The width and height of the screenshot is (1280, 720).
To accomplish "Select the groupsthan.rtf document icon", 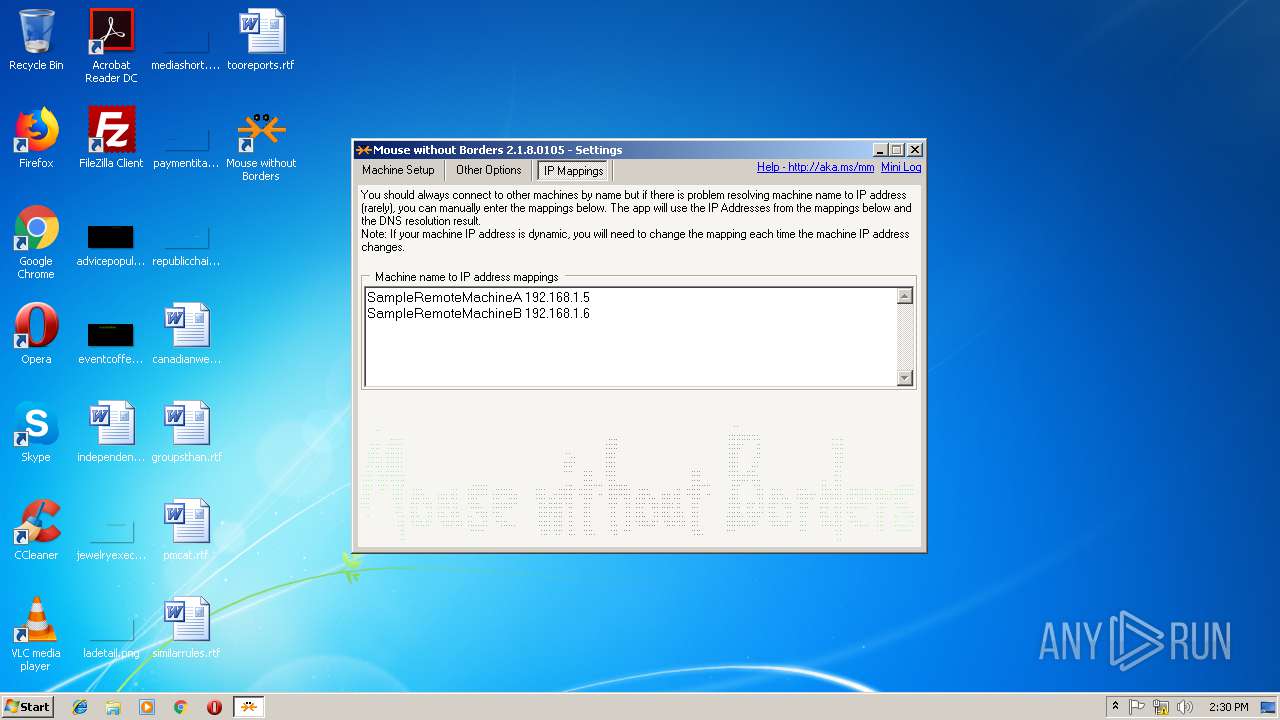I will point(186,432).
